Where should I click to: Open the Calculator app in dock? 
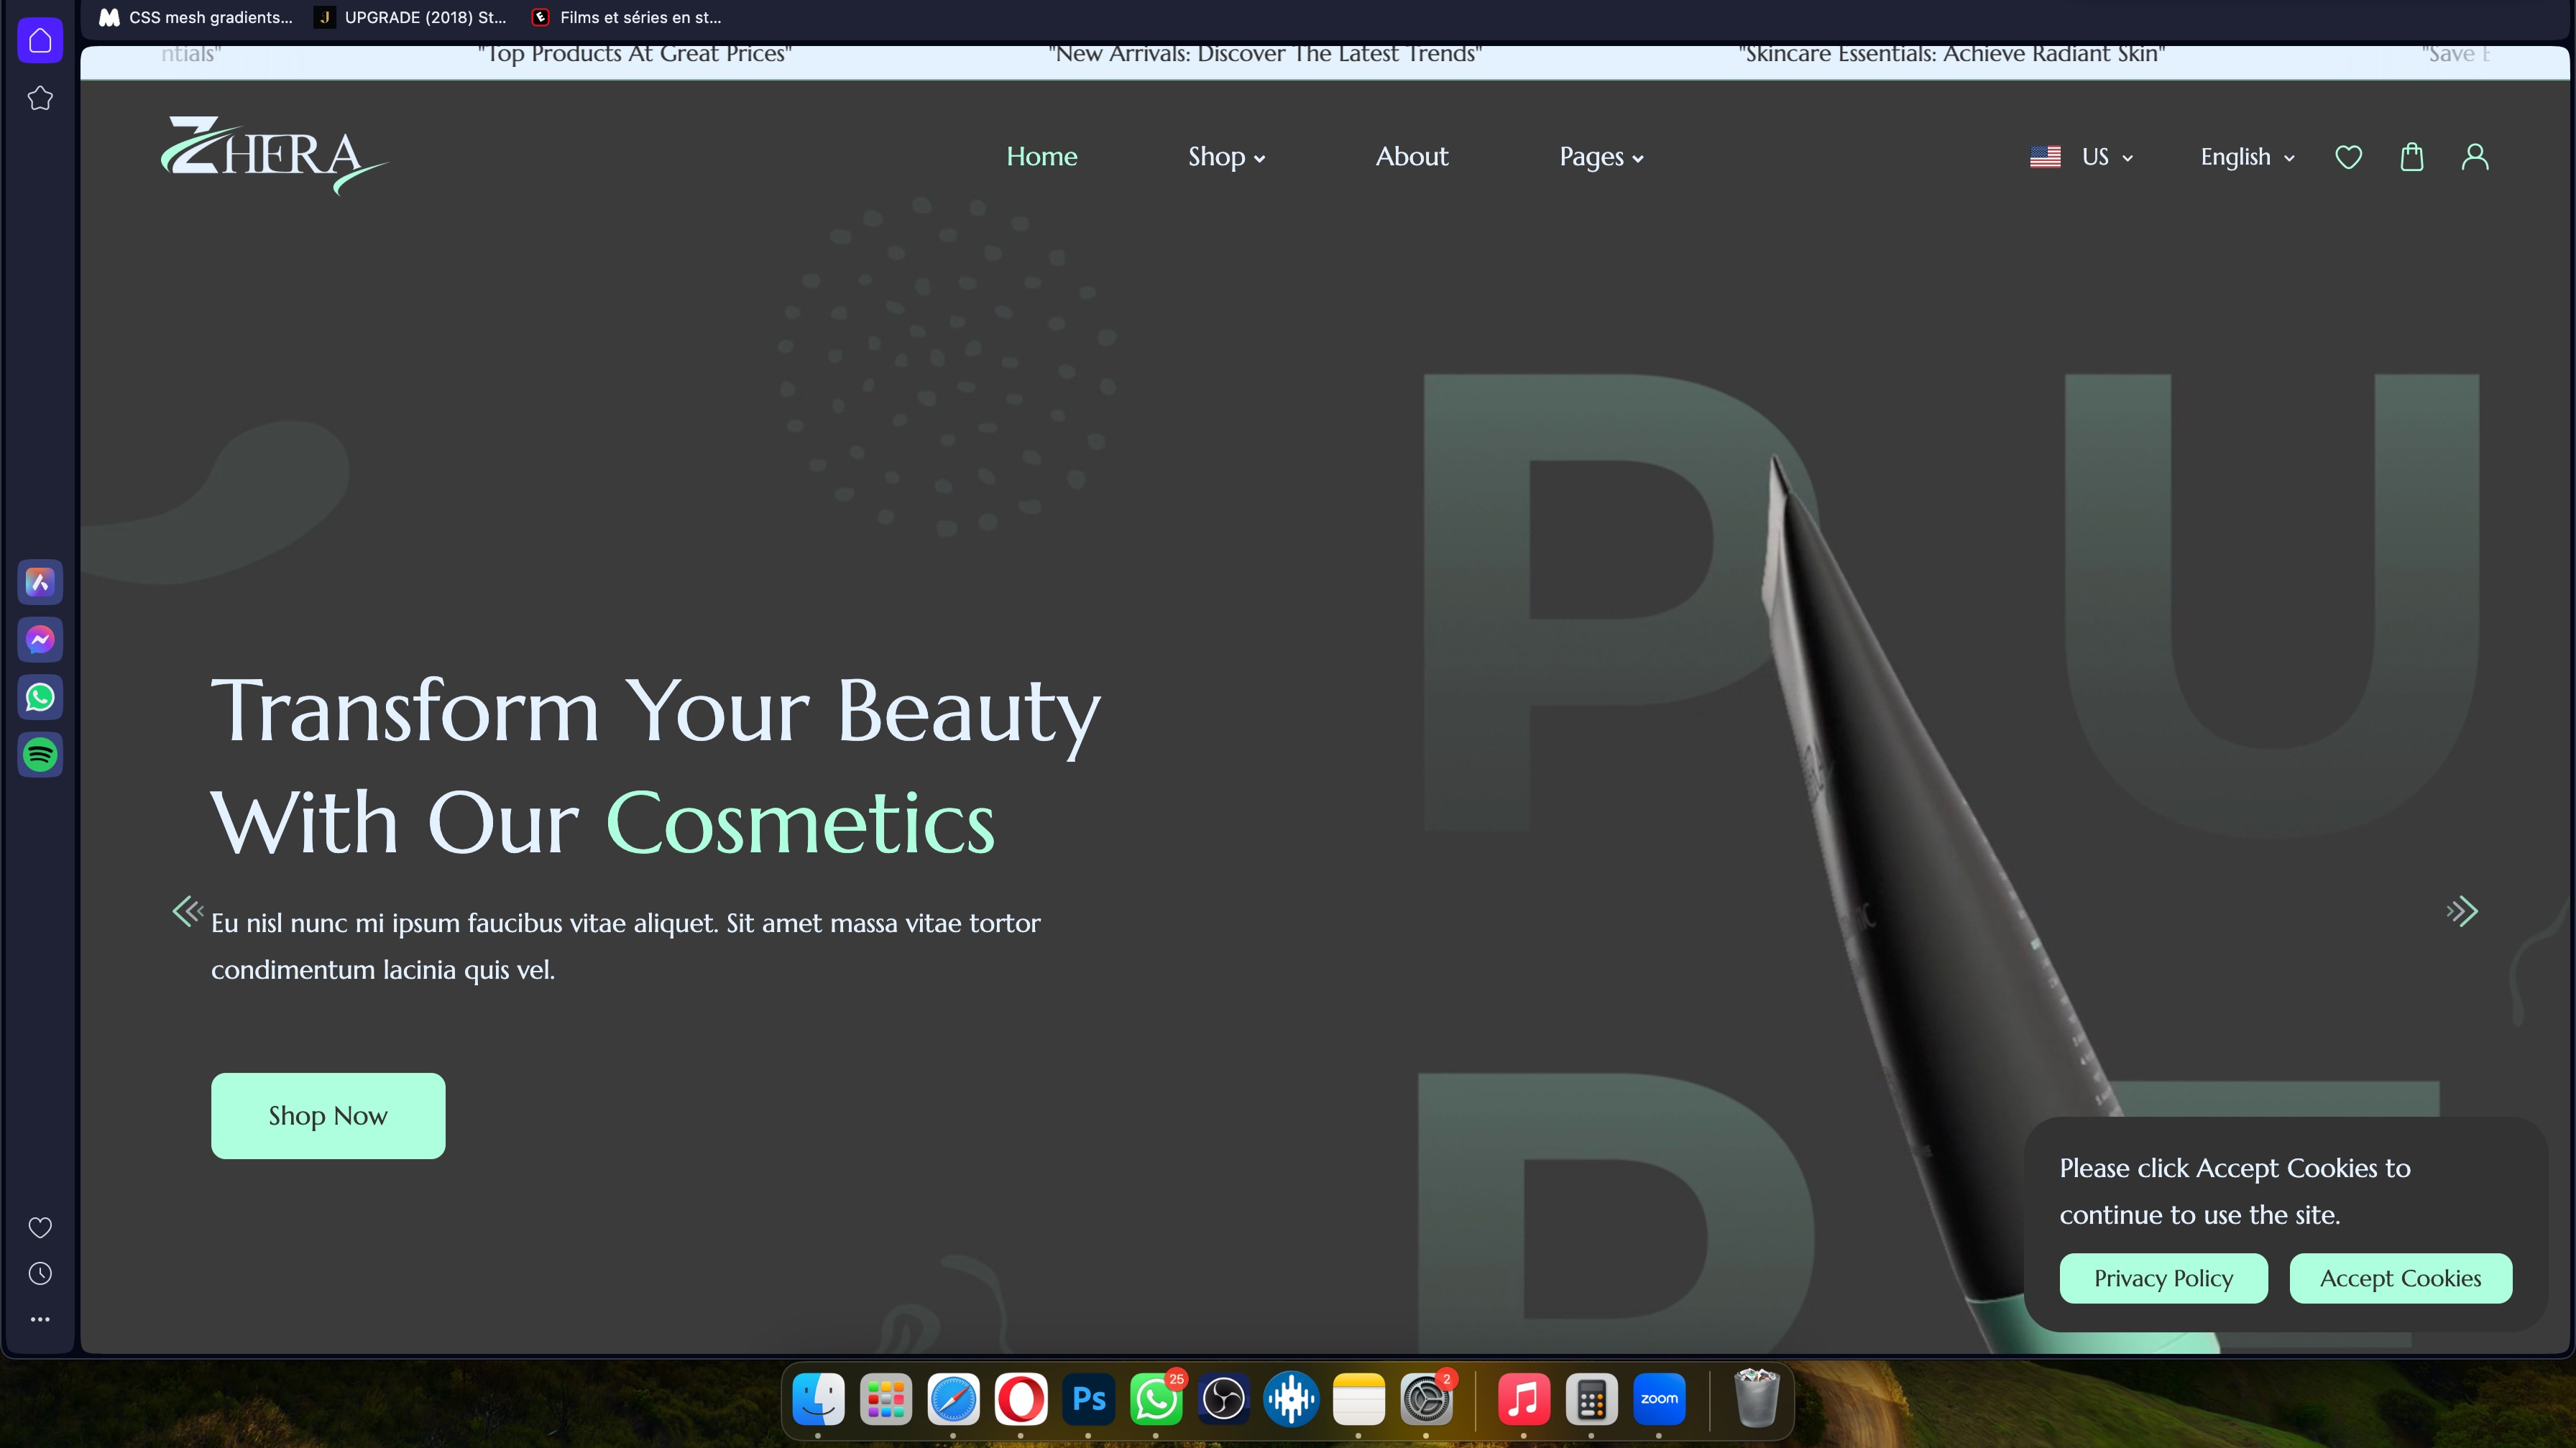pyautogui.click(x=1591, y=1399)
